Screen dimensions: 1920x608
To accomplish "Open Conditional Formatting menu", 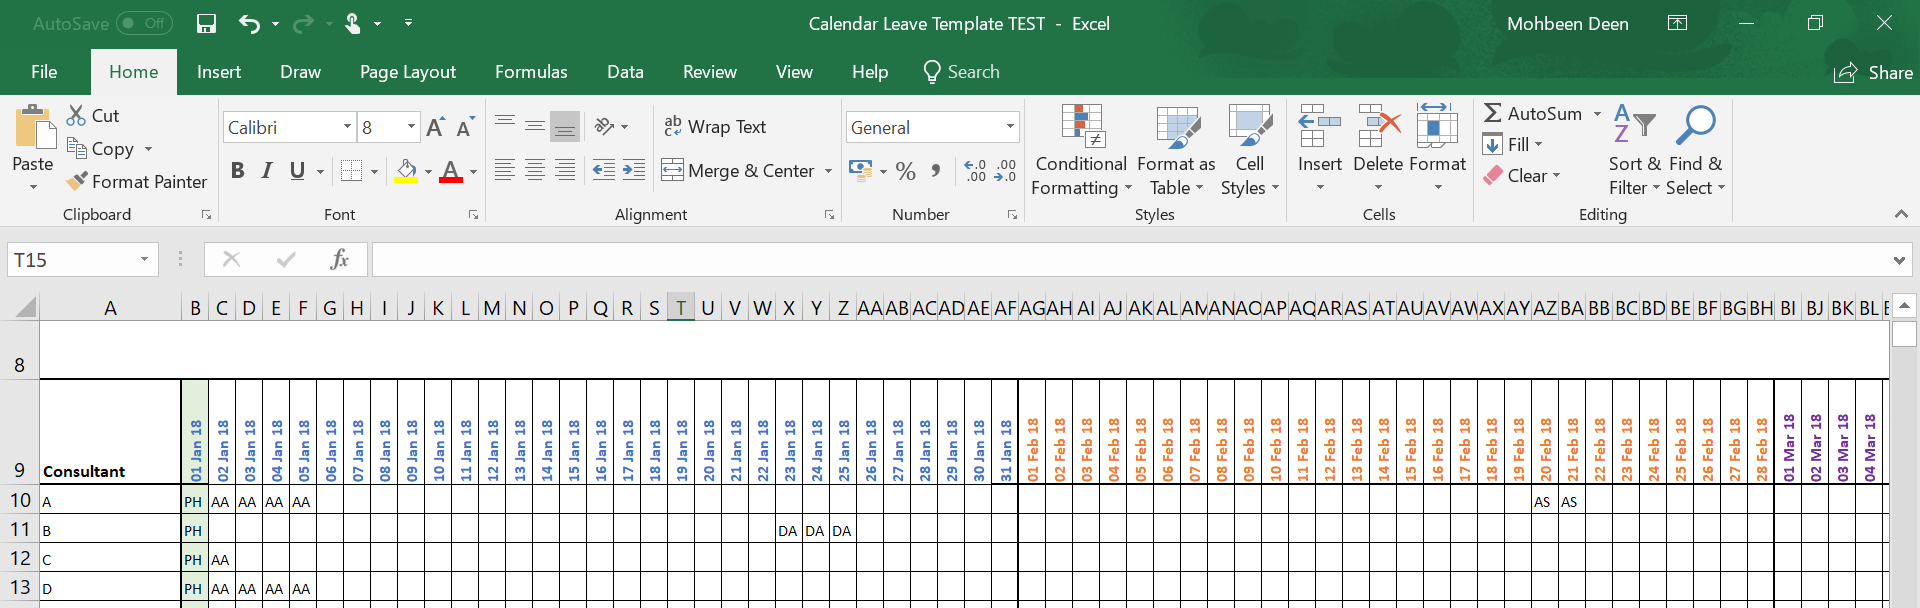I will click(1081, 151).
